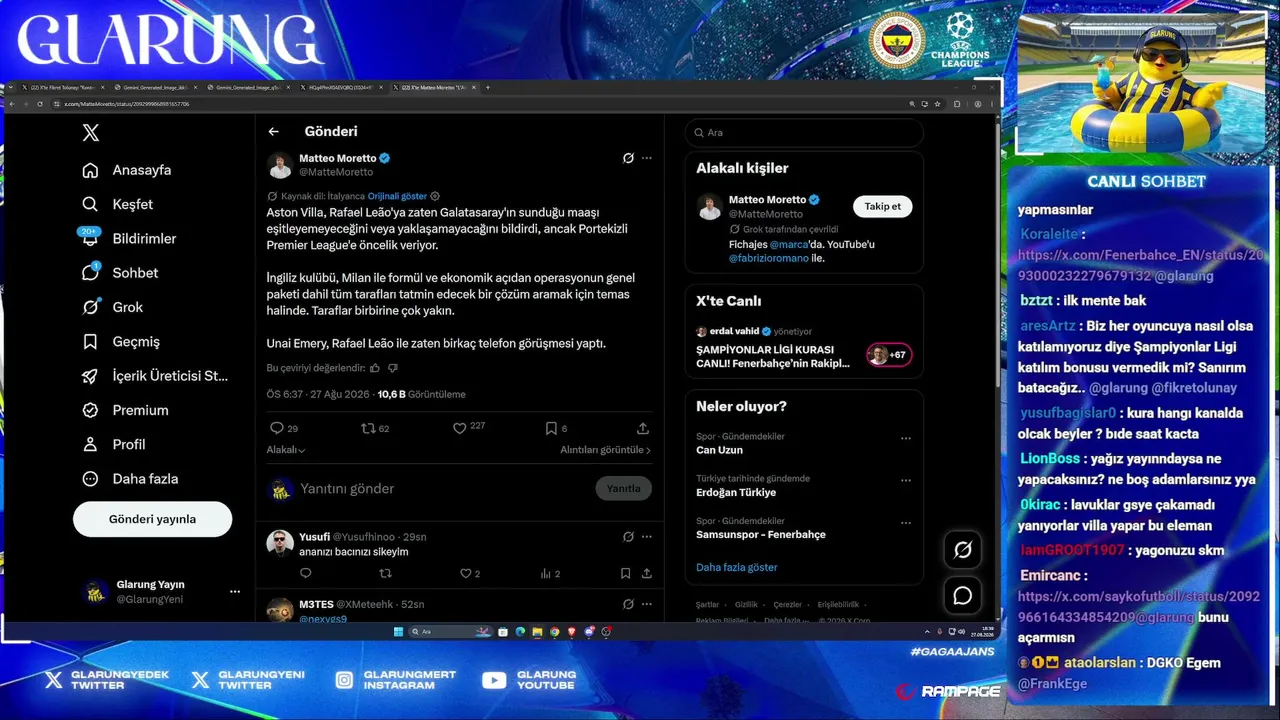View analytics on Yusufi's comment

pyautogui.click(x=550, y=573)
